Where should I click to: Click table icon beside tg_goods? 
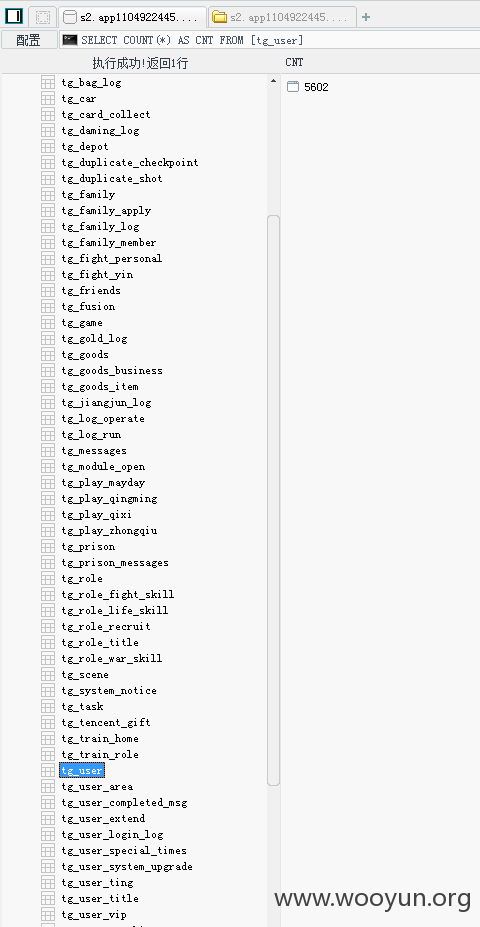(x=48, y=354)
